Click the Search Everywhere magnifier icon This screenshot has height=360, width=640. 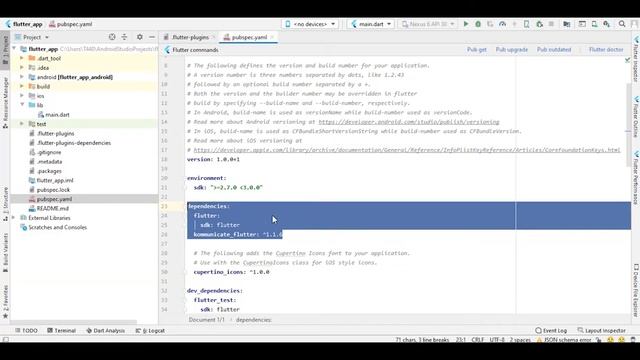coord(622,24)
